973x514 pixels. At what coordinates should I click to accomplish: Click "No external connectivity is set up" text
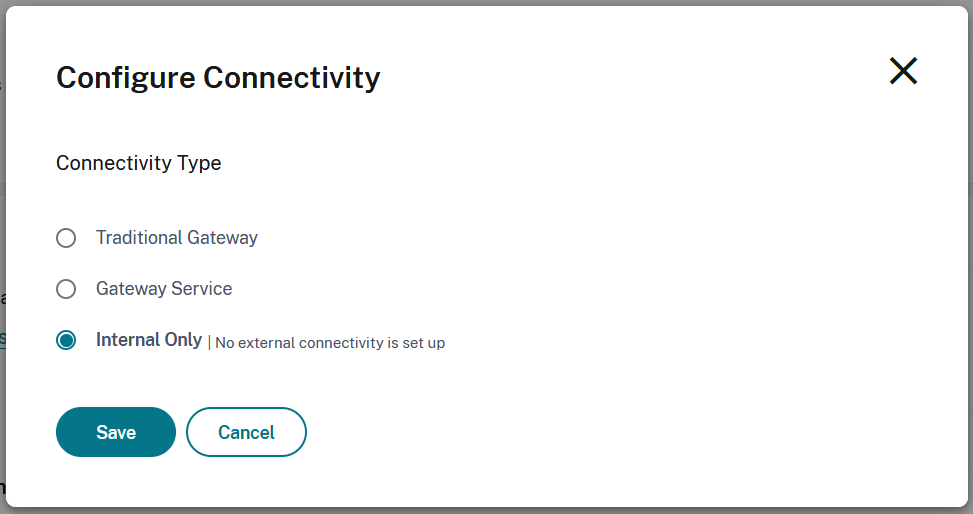pos(330,343)
